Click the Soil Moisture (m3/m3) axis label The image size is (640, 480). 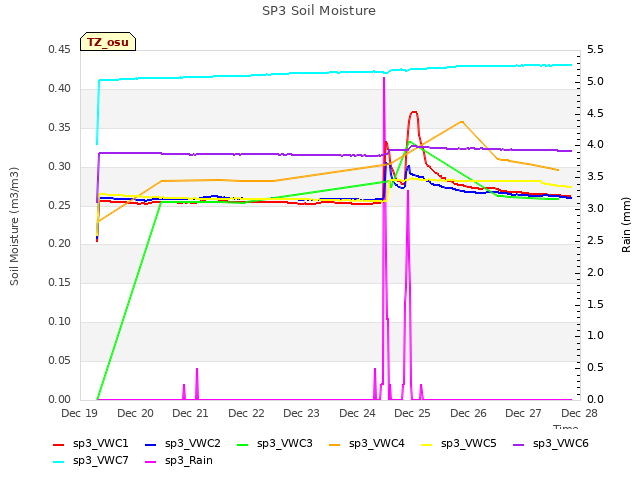14,226
